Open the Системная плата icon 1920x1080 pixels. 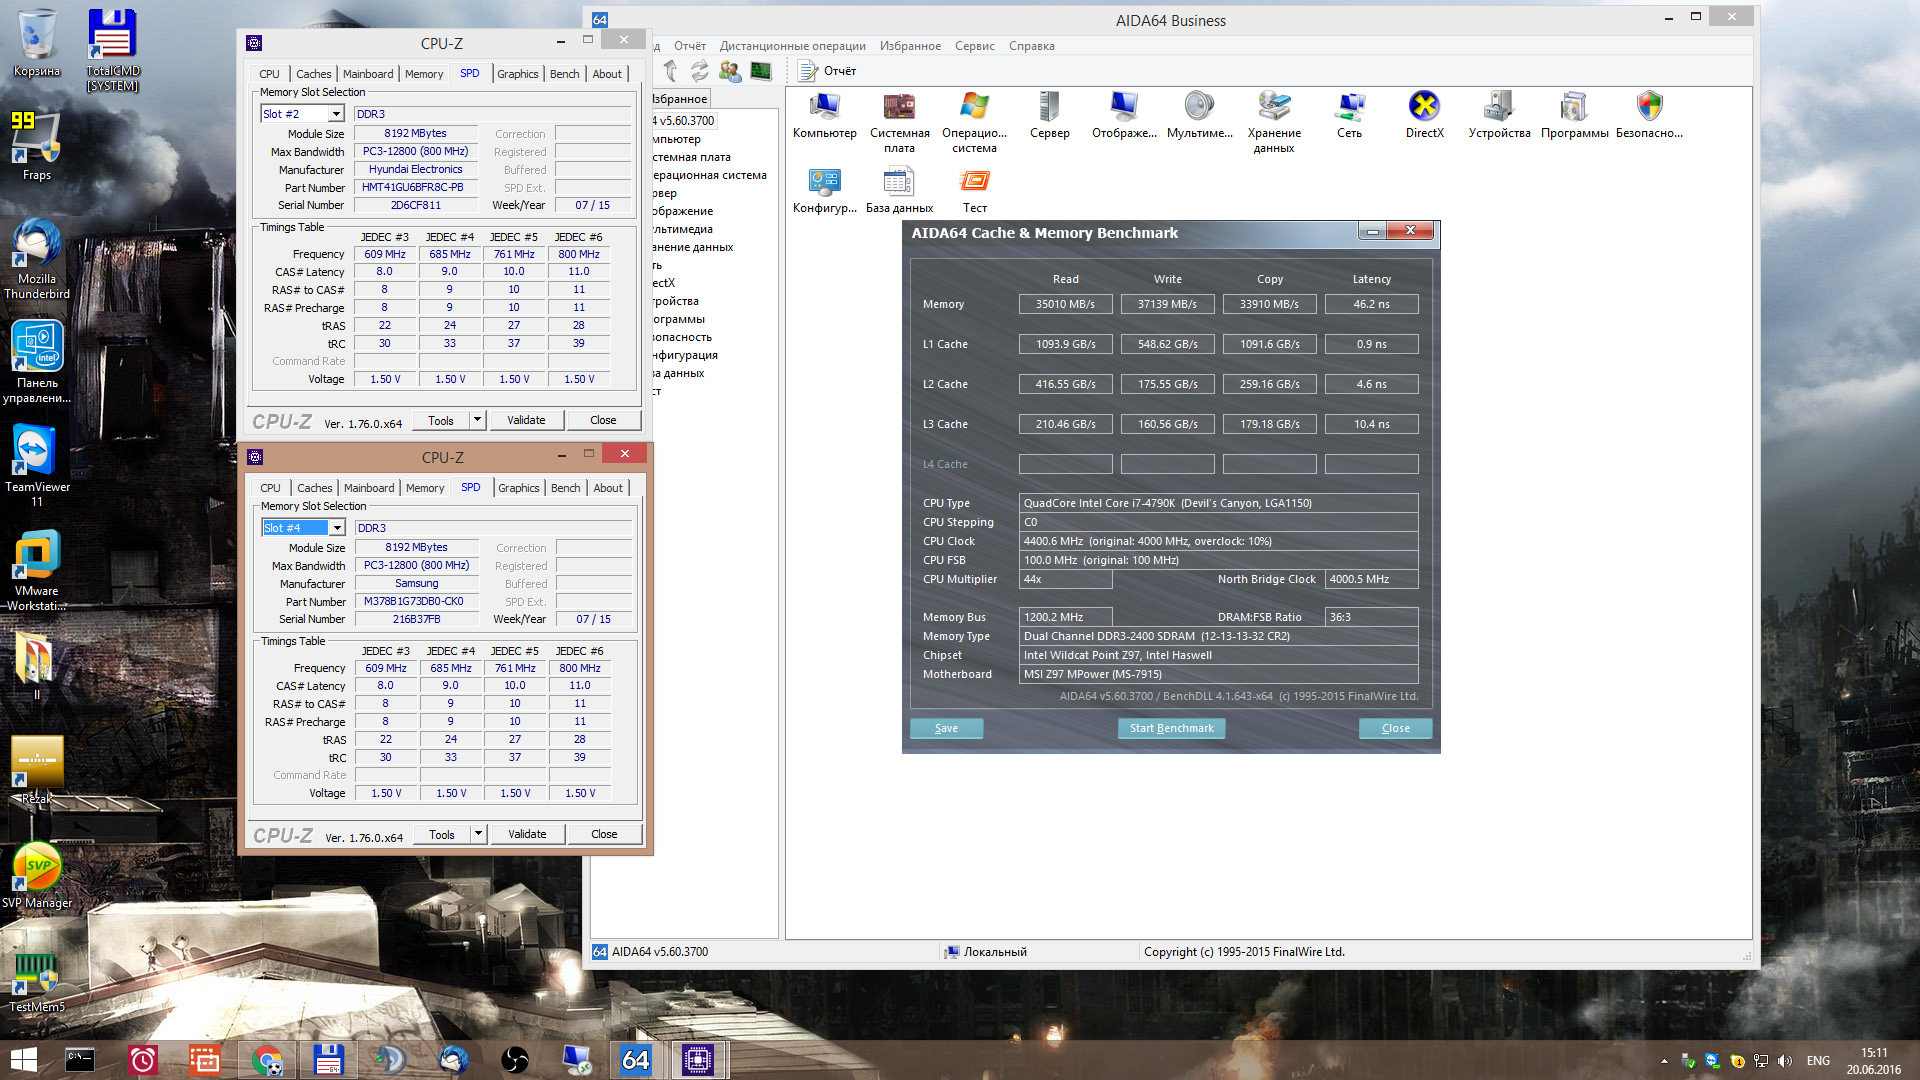point(899,107)
